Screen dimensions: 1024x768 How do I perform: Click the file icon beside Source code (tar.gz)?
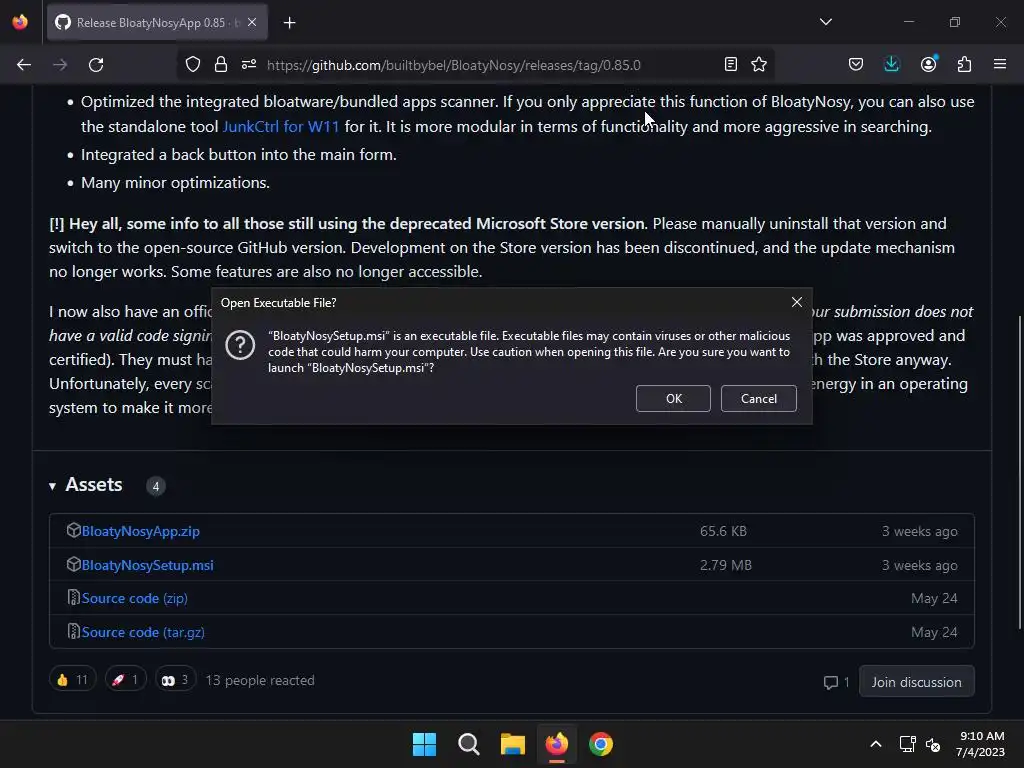pos(74,632)
